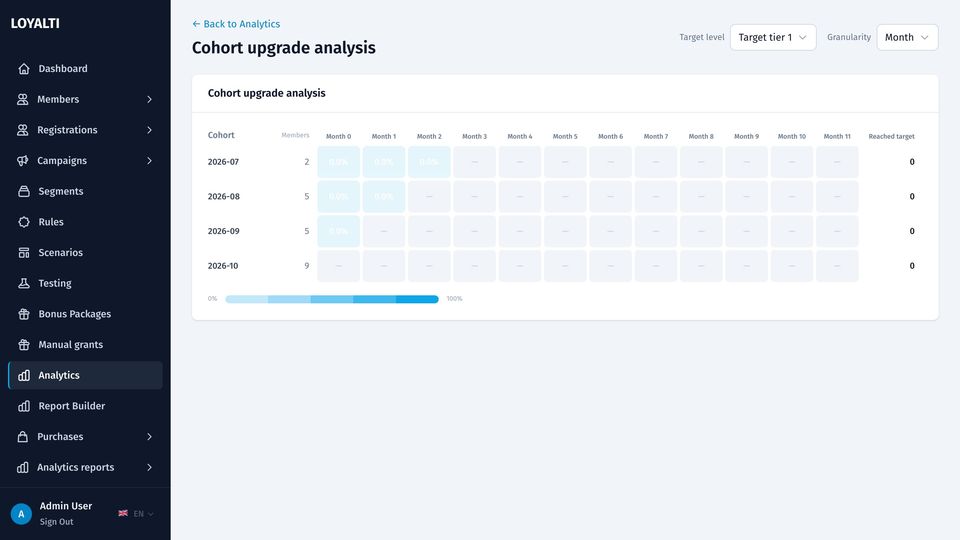Click the 2026-08 Month 1 cell
The height and width of the screenshot is (540, 960).
(384, 197)
